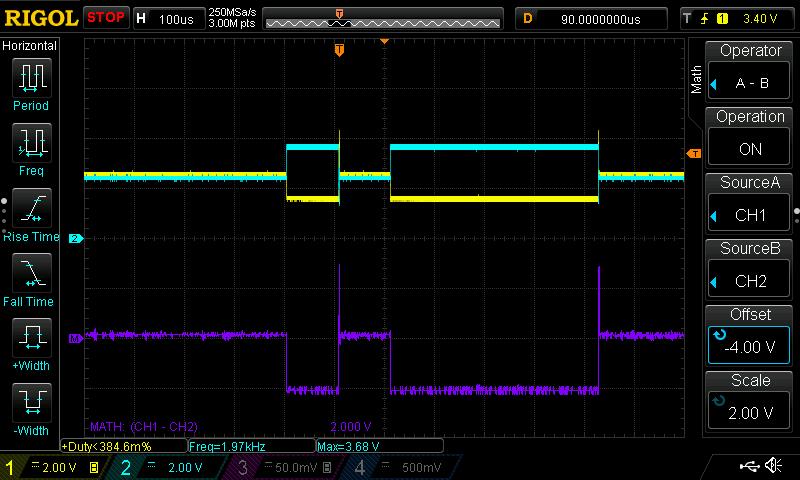Toggle channel 1 at 2.00 V
The height and width of the screenshot is (480, 800).
(50, 467)
